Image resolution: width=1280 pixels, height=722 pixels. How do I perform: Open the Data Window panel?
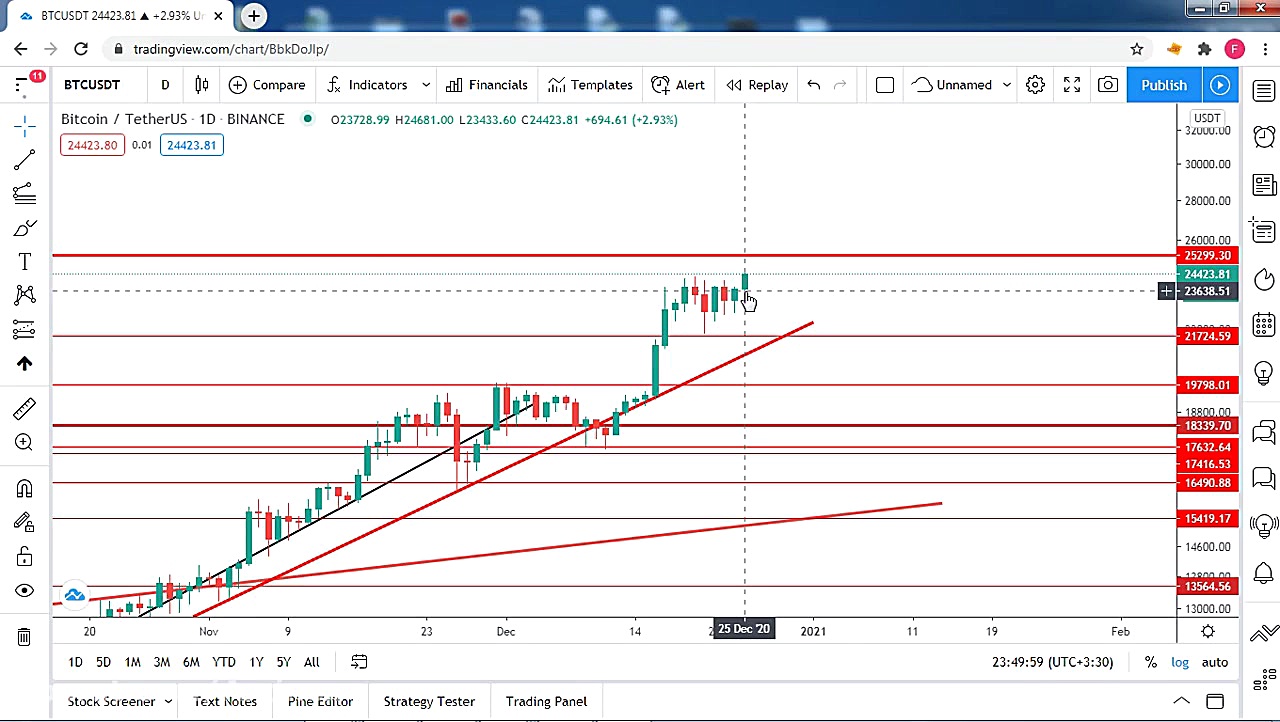[x=1264, y=231]
